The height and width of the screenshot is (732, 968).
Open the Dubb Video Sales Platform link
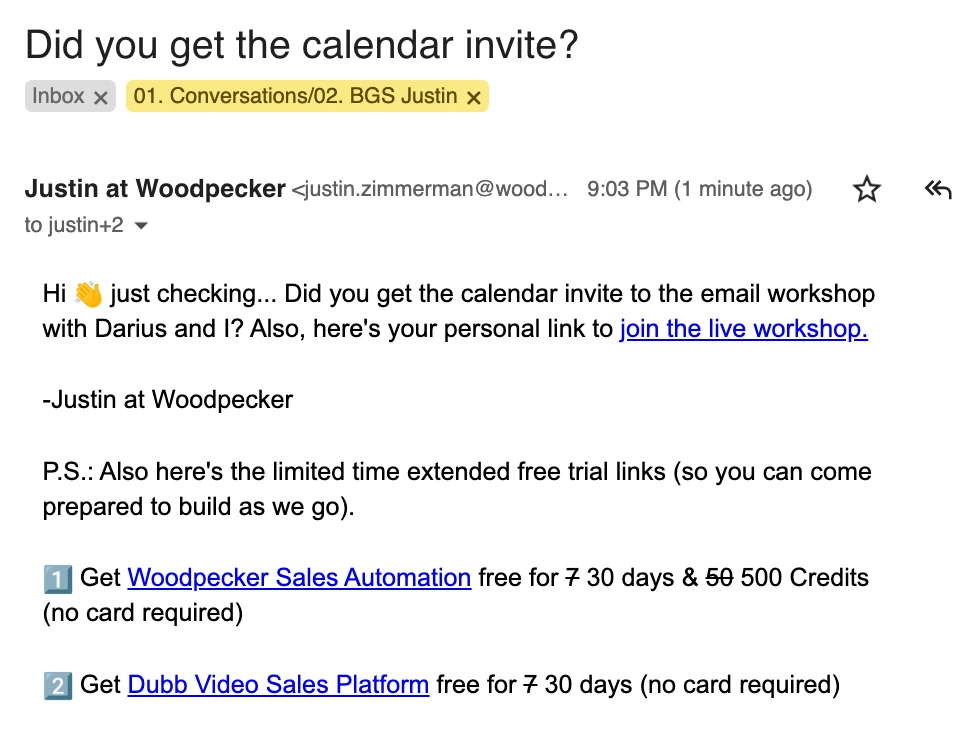(278, 685)
